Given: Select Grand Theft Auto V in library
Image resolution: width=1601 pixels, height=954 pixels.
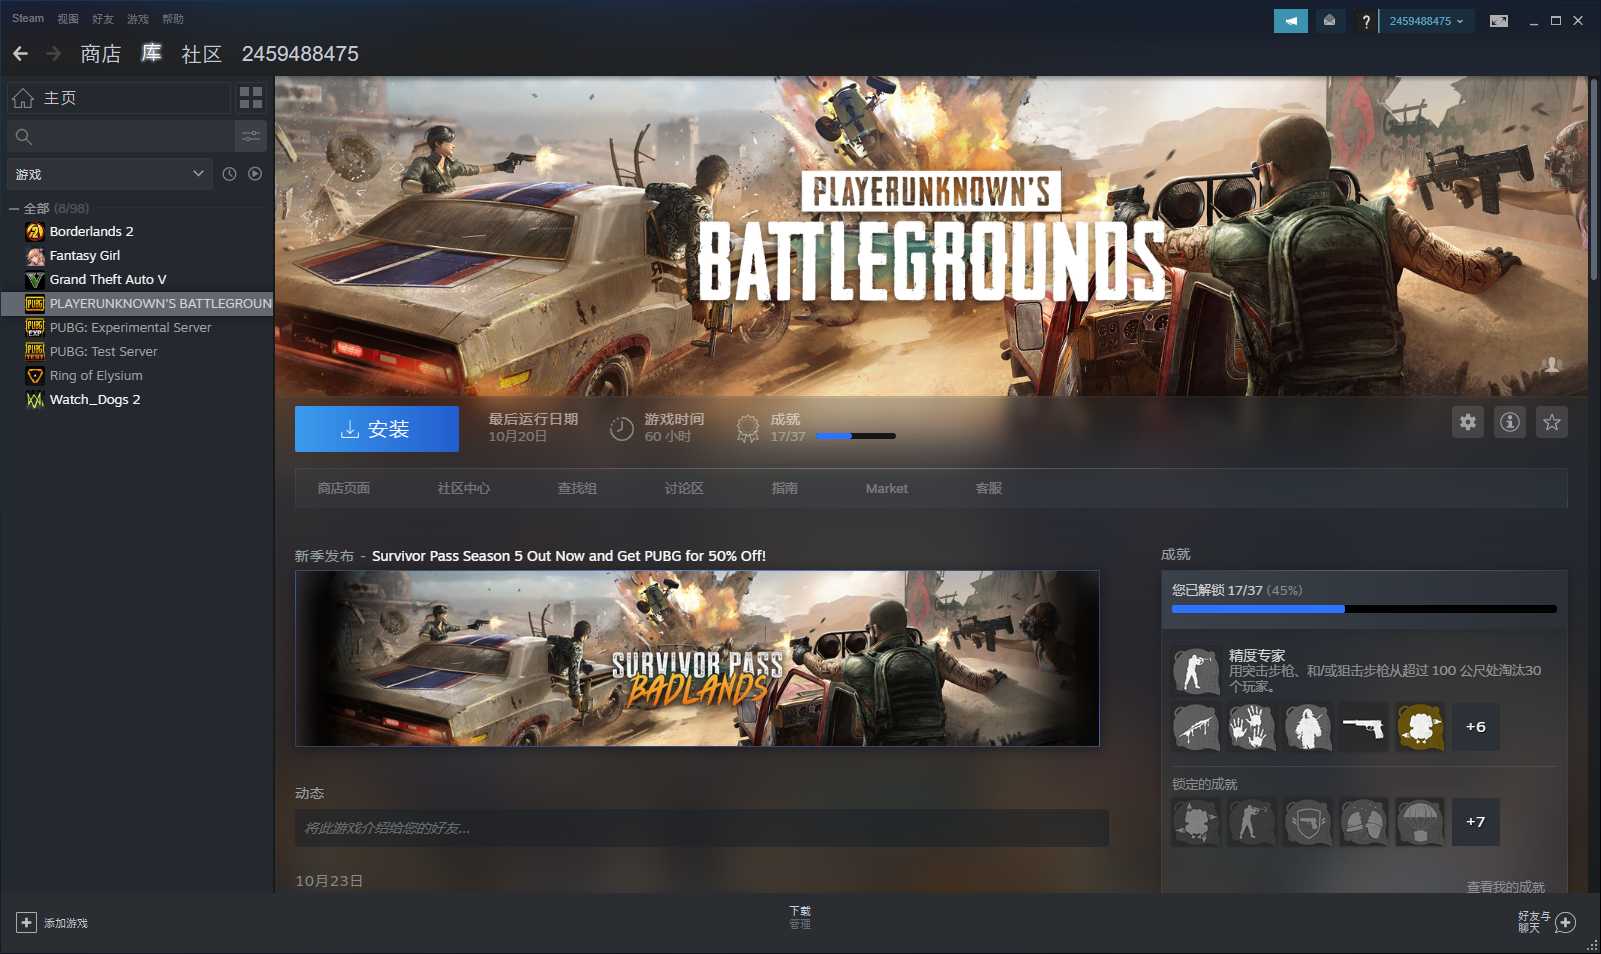Looking at the screenshot, I should pyautogui.click(x=137, y=279).
